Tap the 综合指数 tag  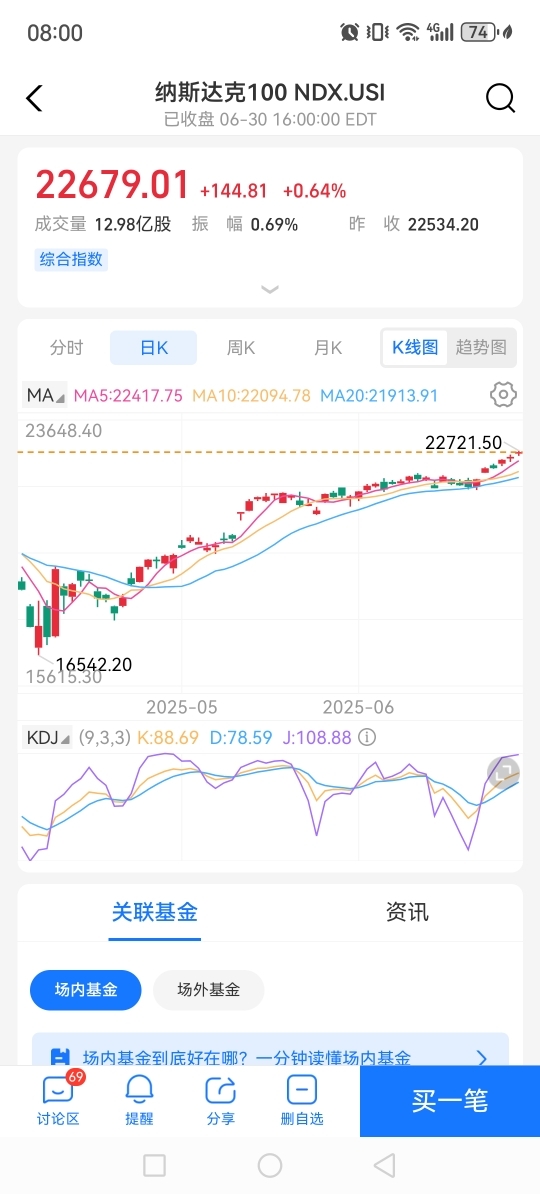[72, 259]
